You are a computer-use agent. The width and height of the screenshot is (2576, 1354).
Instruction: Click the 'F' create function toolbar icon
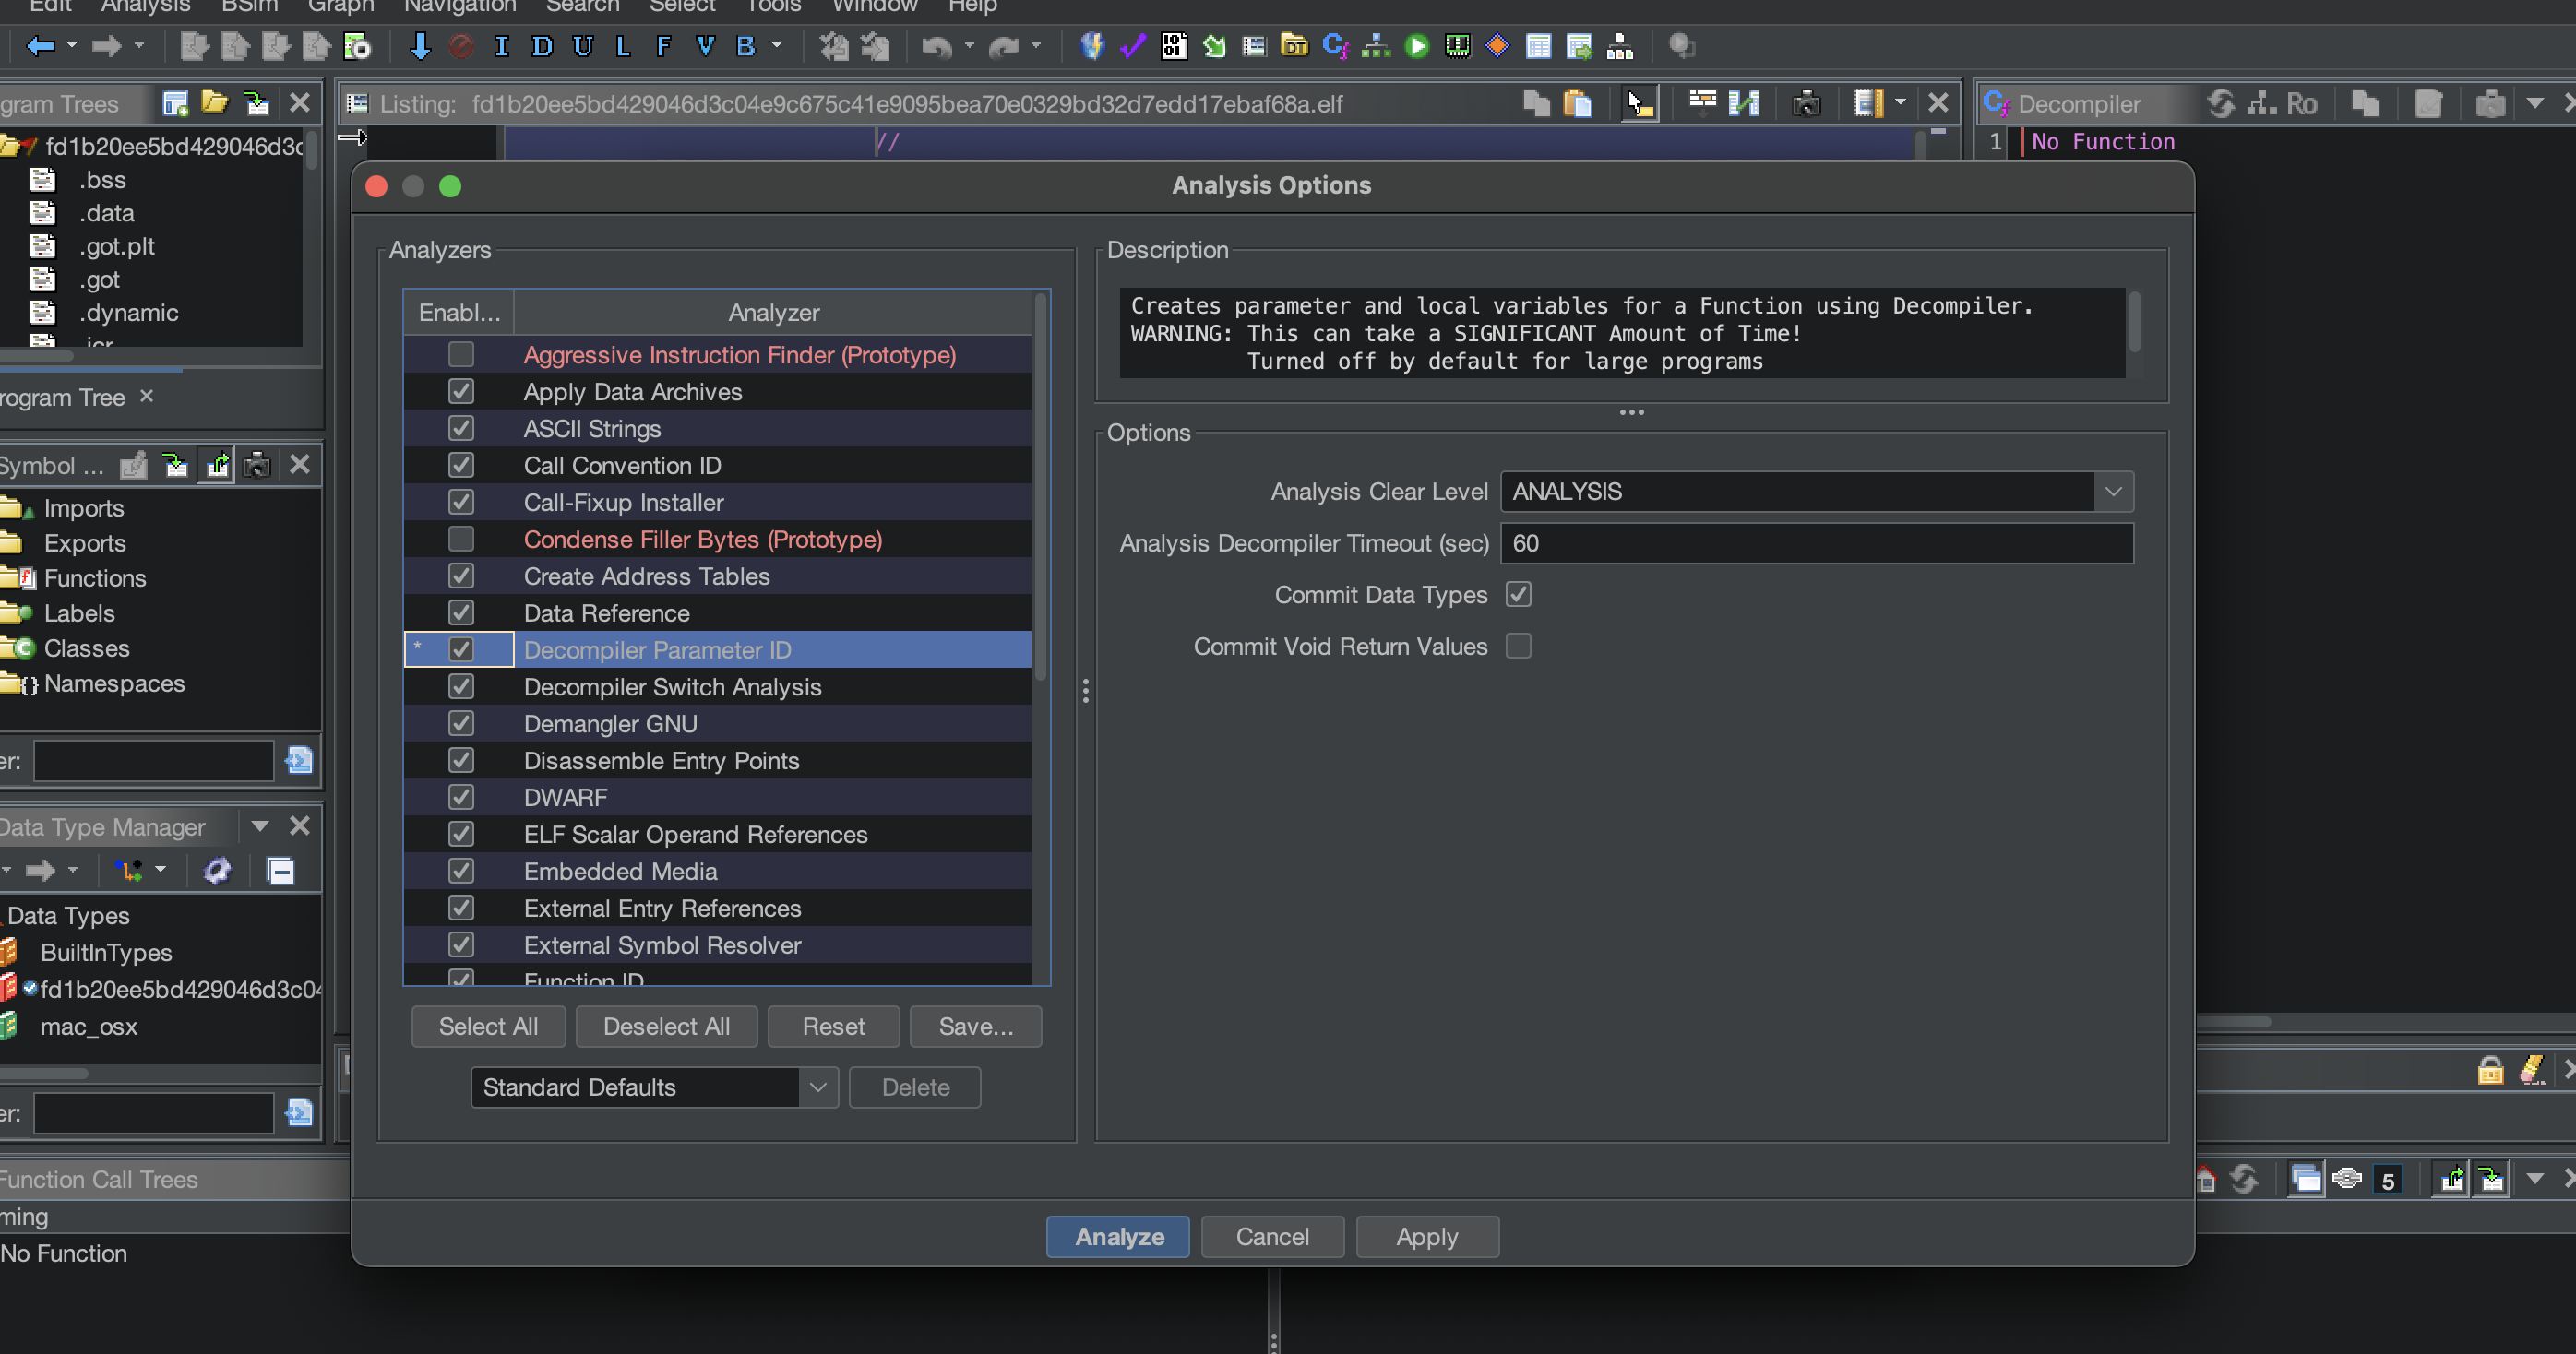tap(663, 46)
